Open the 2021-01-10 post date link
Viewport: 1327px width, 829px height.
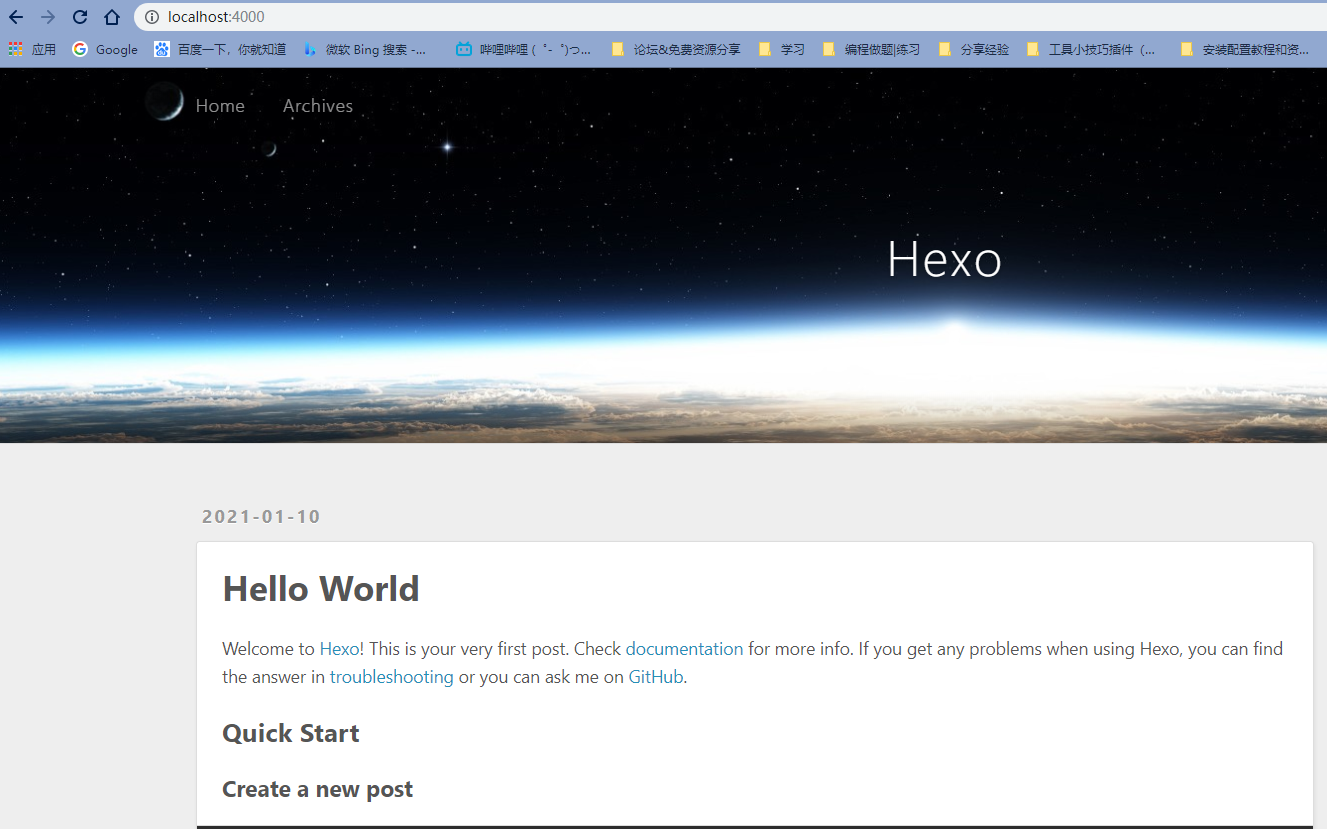[x=261, y=517]
